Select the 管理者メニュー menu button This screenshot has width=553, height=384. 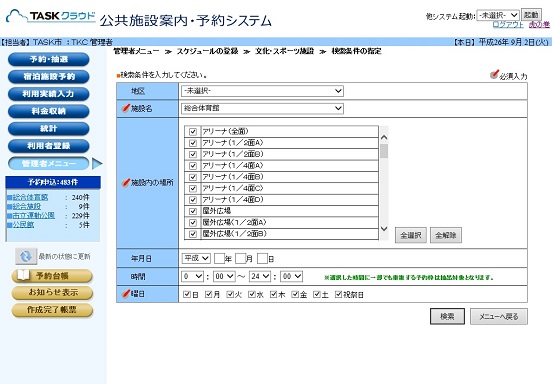[49, 164]
